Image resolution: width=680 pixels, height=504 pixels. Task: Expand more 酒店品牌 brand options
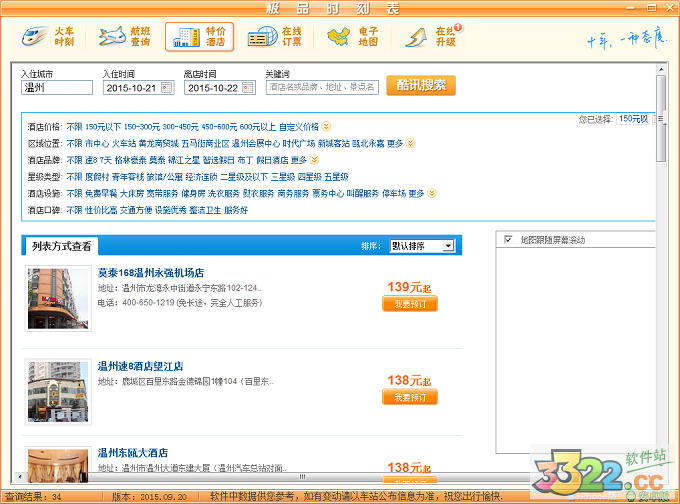314,160
